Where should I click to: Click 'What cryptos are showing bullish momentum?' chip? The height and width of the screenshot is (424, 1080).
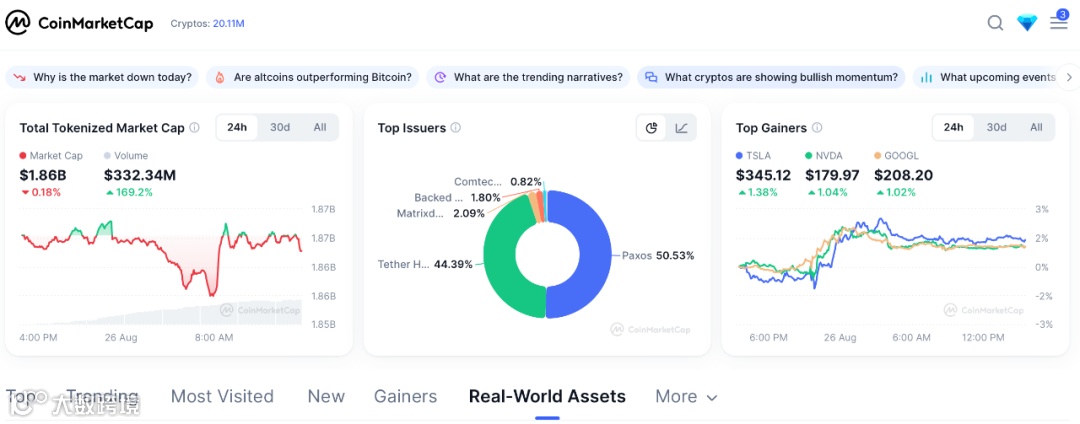pos(771,77)
